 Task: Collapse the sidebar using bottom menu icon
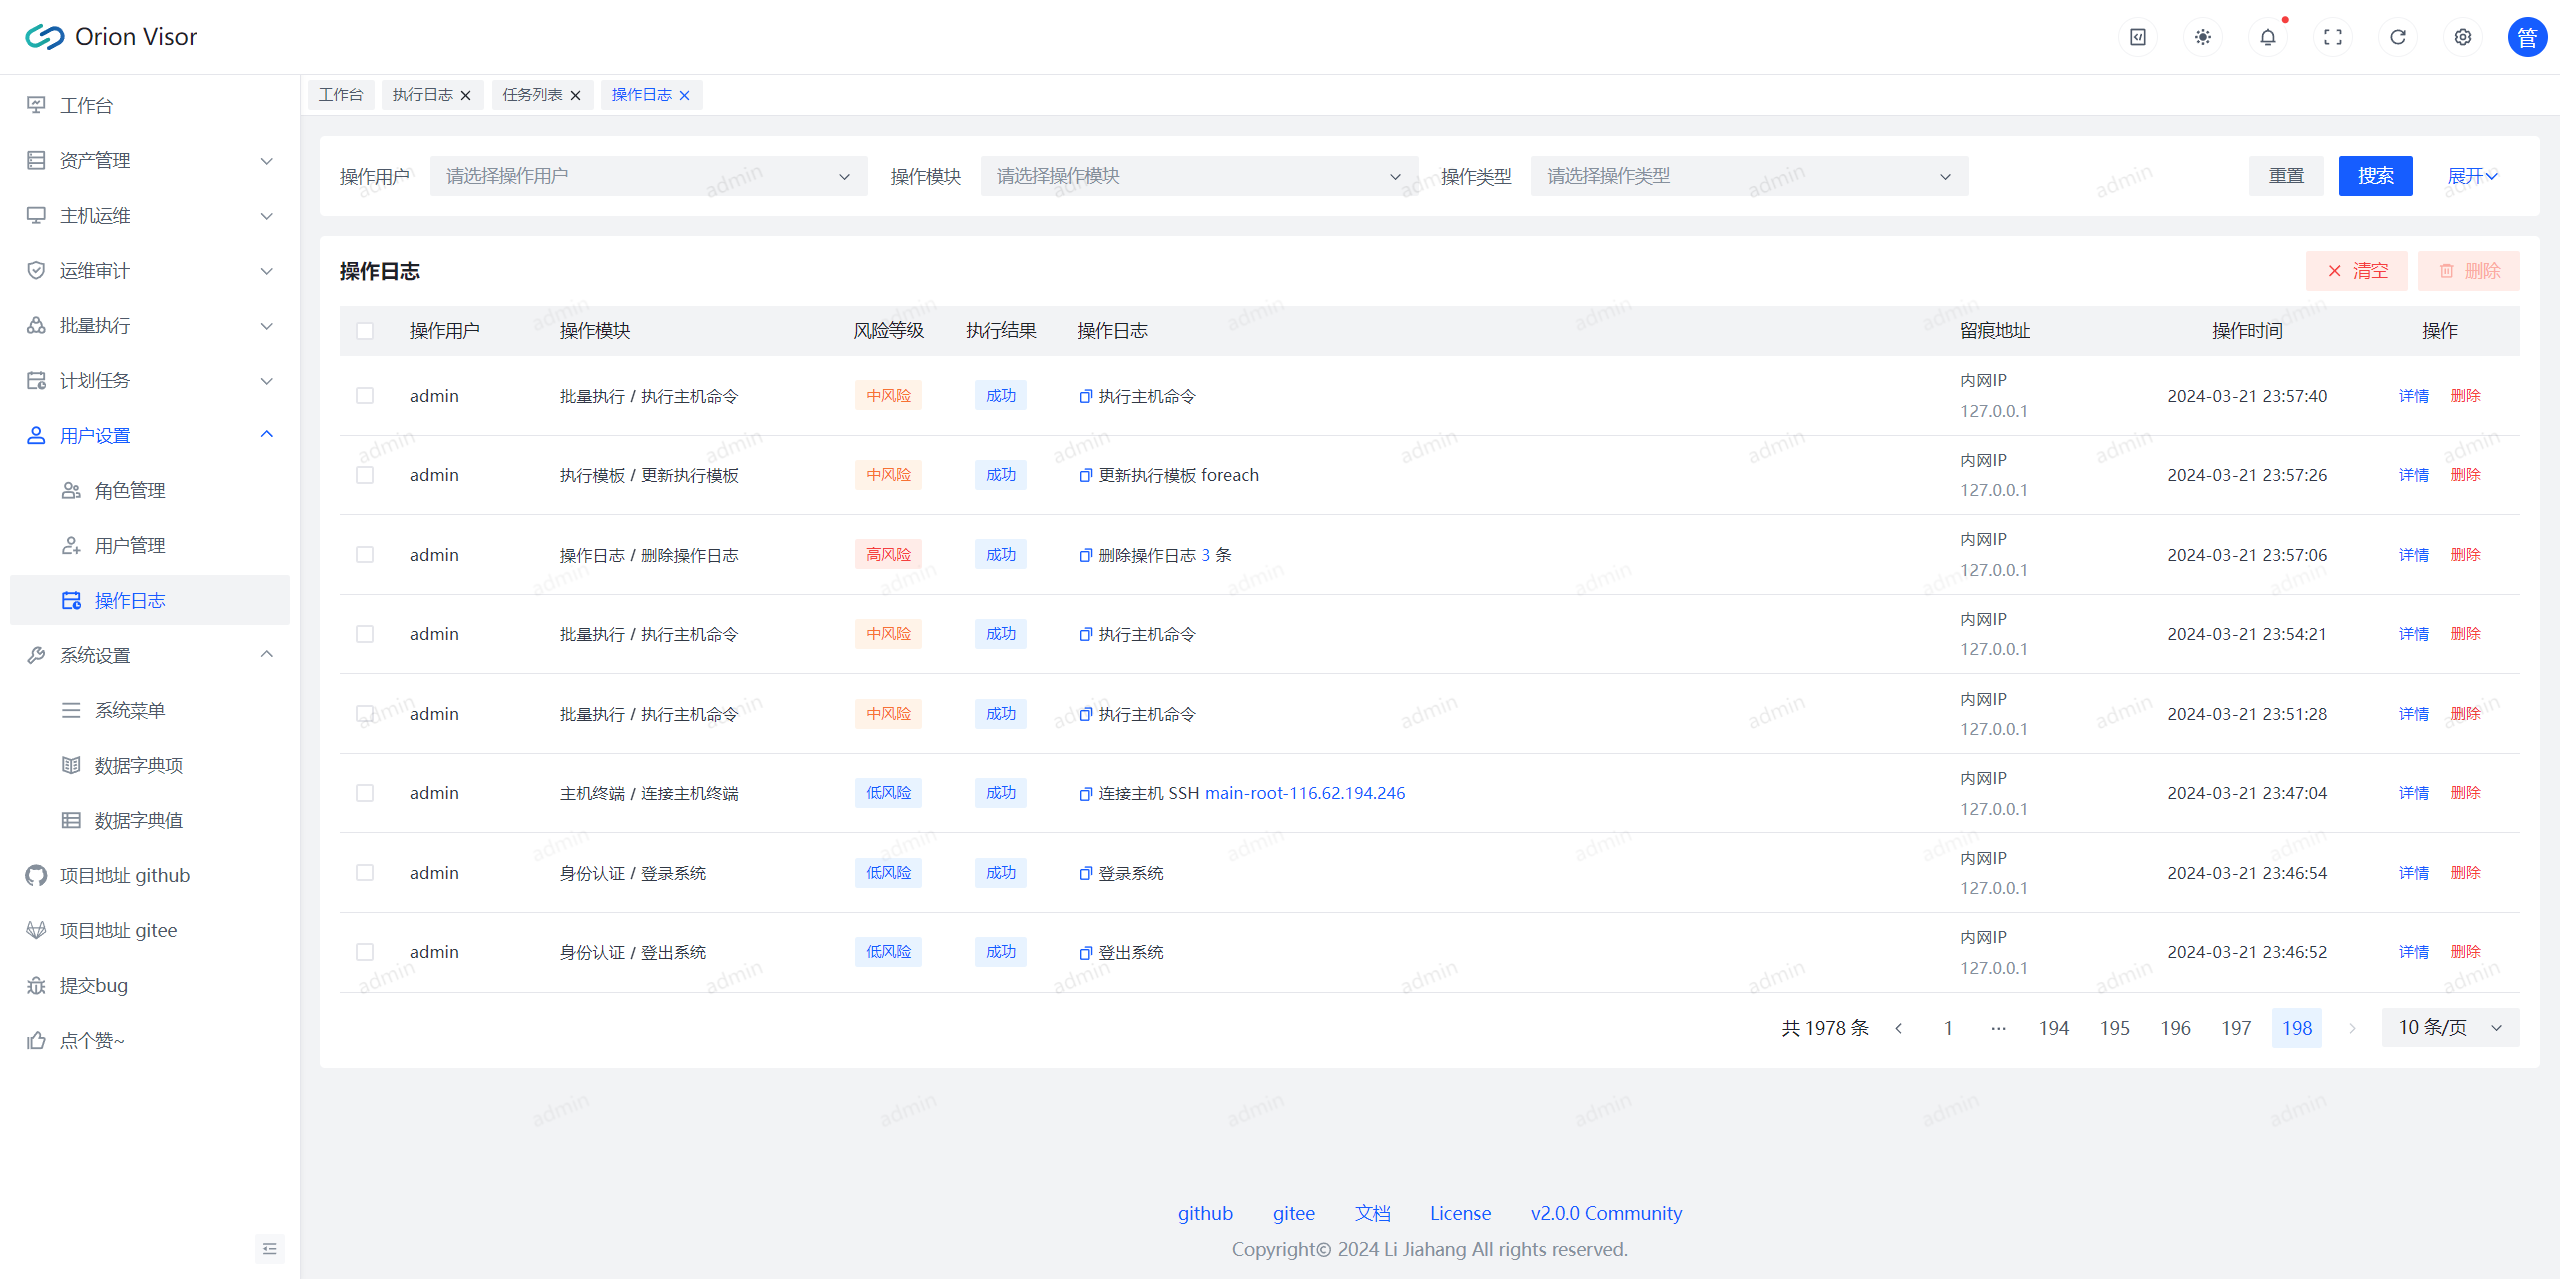click(269, 1248)
